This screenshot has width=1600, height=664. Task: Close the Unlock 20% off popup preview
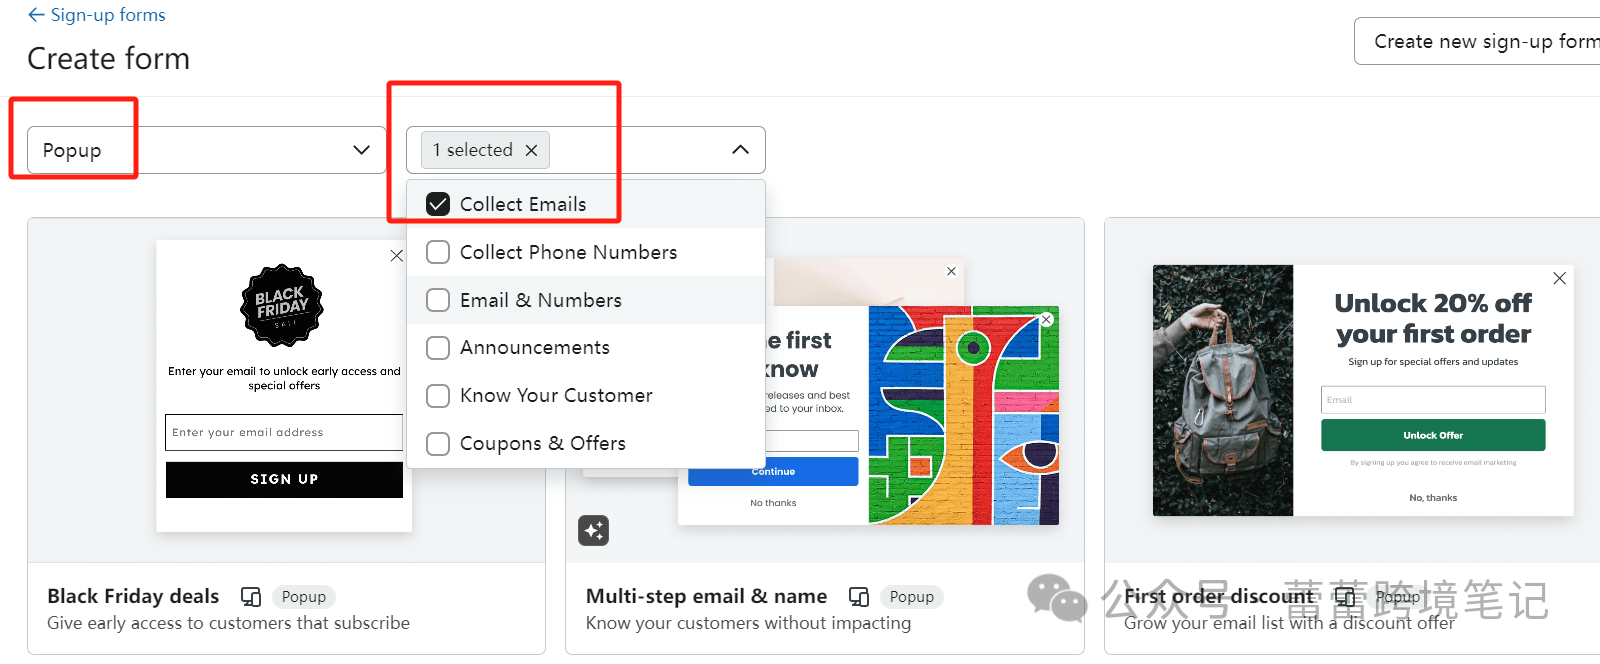(1559, 278)
